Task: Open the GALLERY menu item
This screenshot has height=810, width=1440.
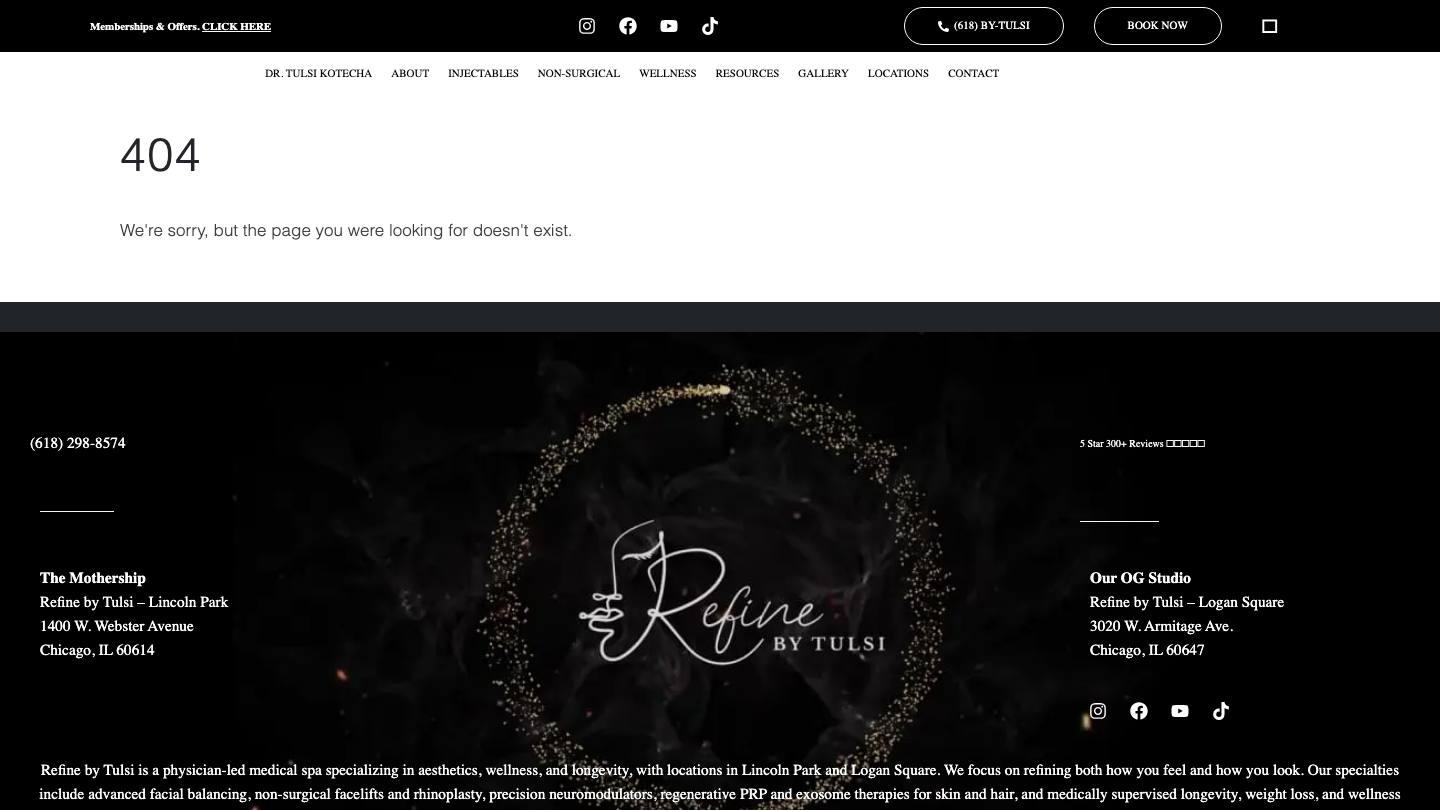Action: click(x=823, y=73)
